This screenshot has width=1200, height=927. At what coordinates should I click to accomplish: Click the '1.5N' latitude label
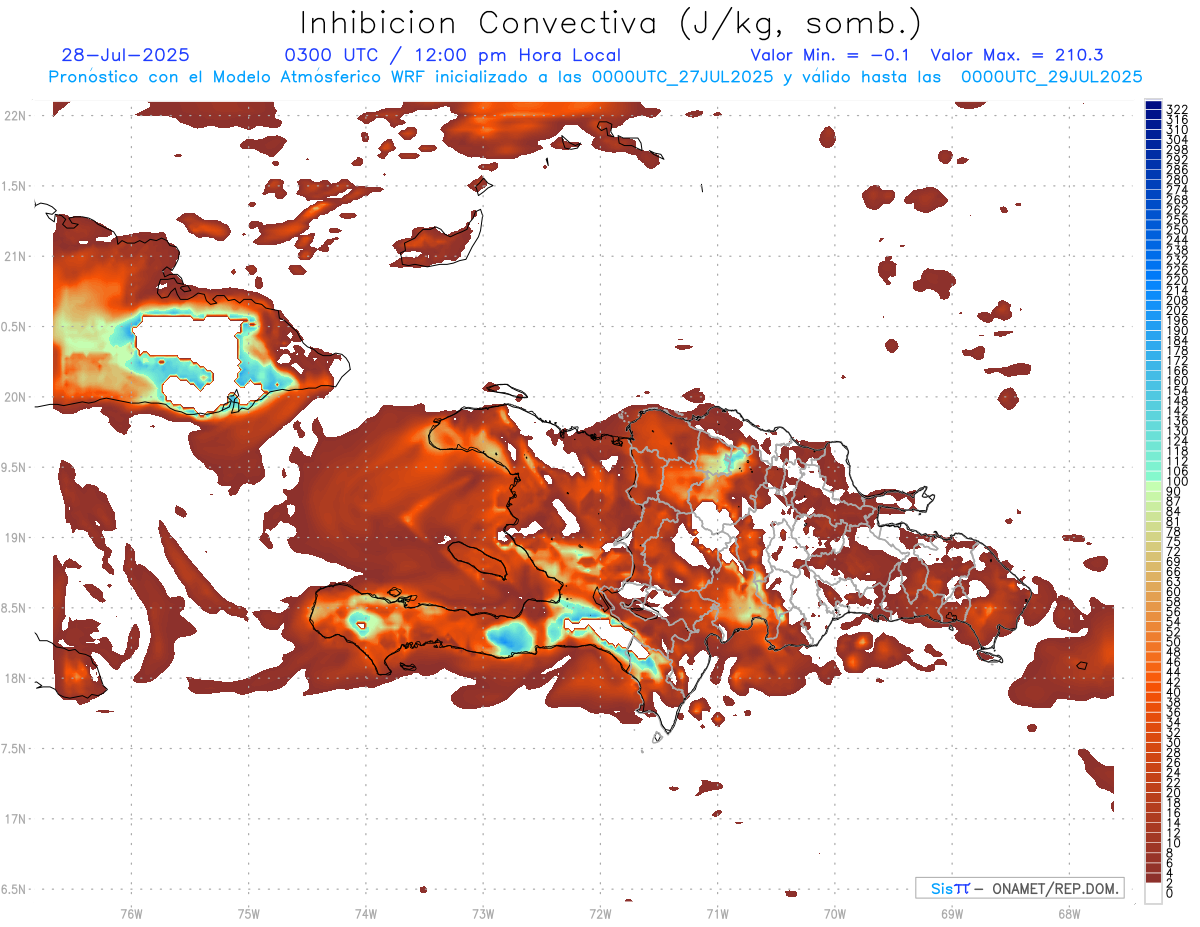14,186
